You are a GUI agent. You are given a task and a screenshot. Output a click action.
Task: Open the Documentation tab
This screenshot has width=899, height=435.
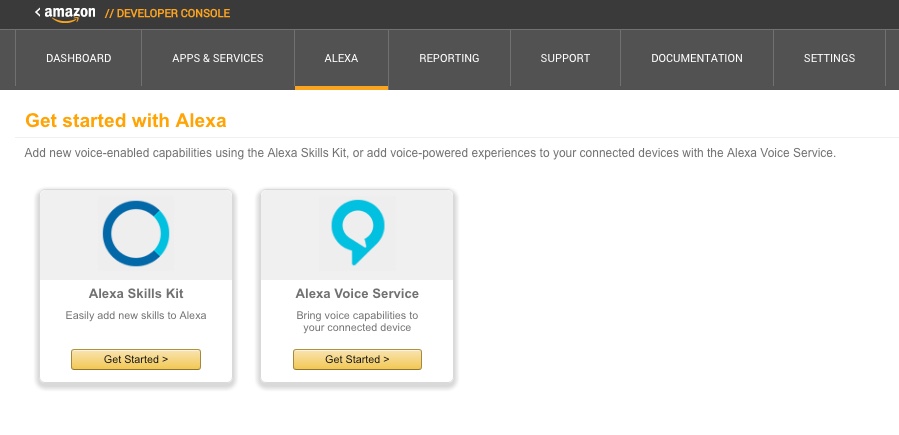click(697, 58)
